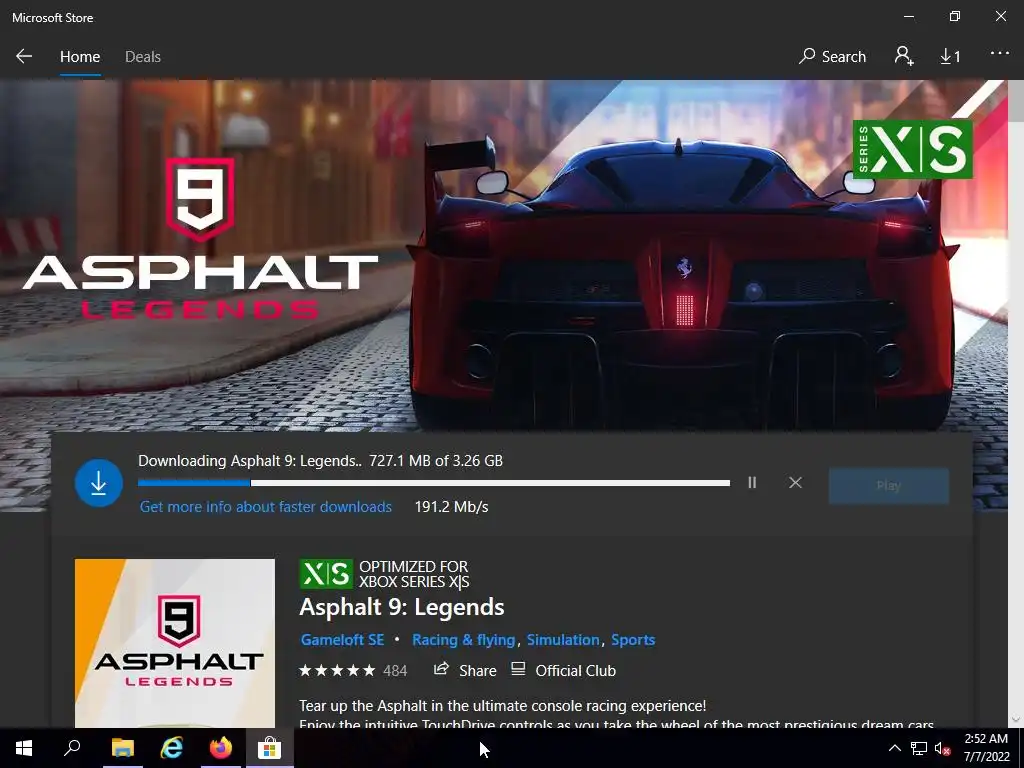Minimize the Microsoft Store window
This screenshot has height=768, width=1024.
point(909,17)
